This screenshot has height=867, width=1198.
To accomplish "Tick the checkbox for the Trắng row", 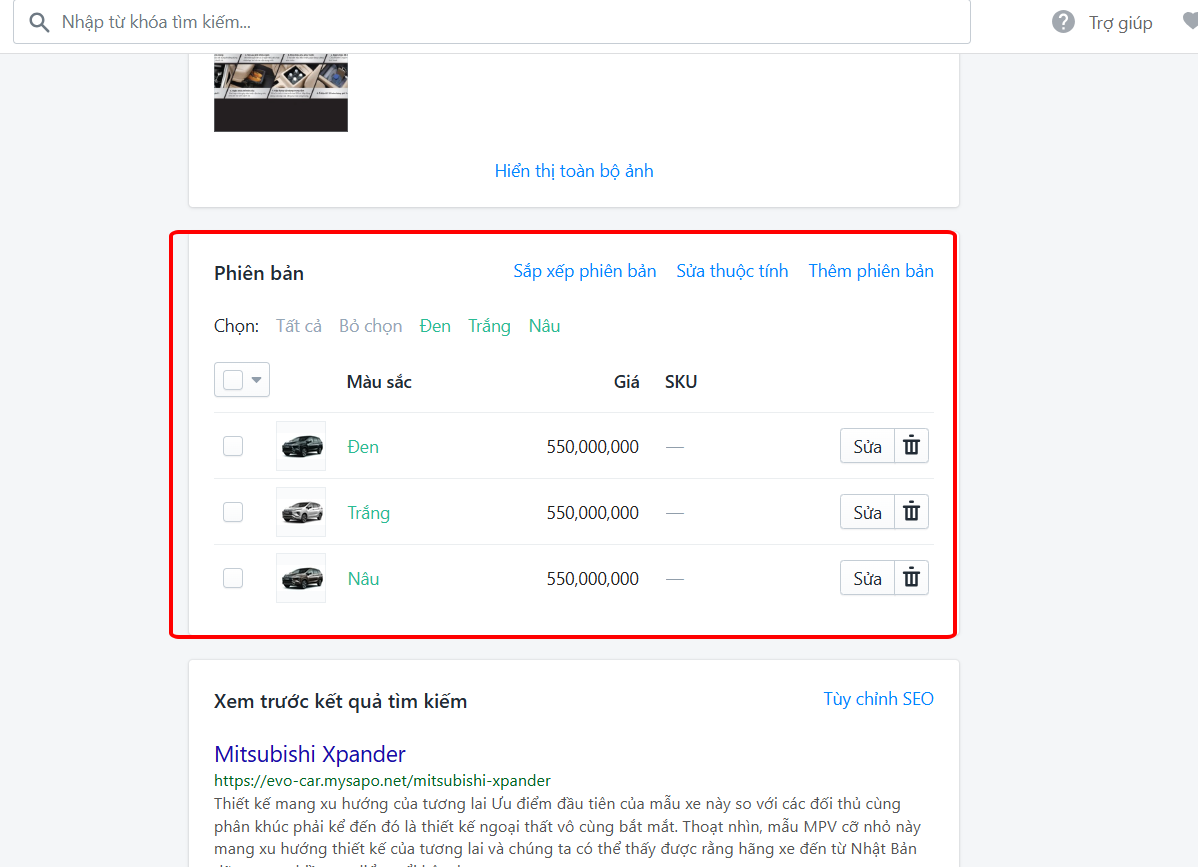I will pos(233,512).
